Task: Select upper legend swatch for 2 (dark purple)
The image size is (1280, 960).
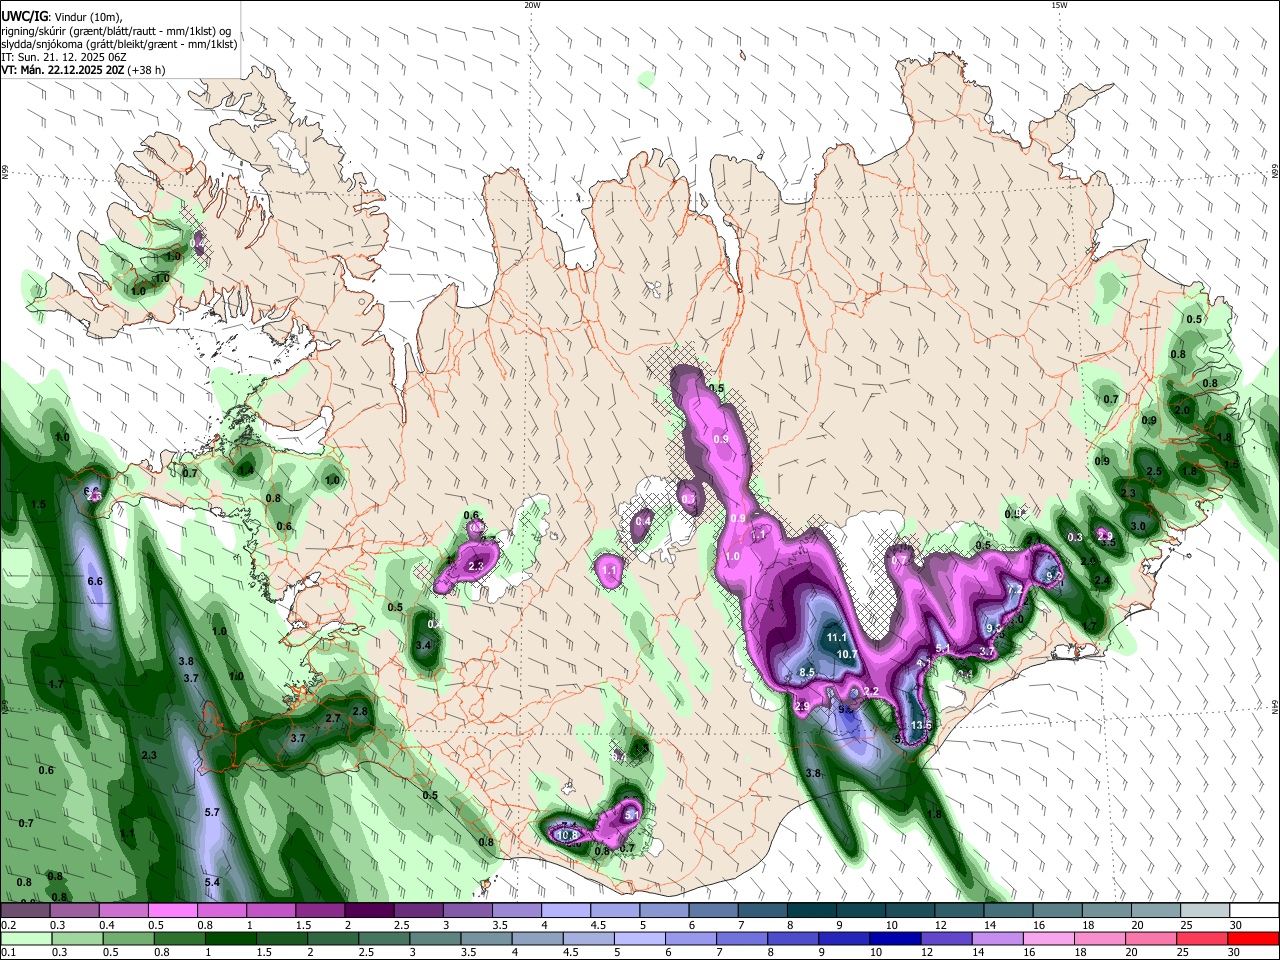Action: 369,910
